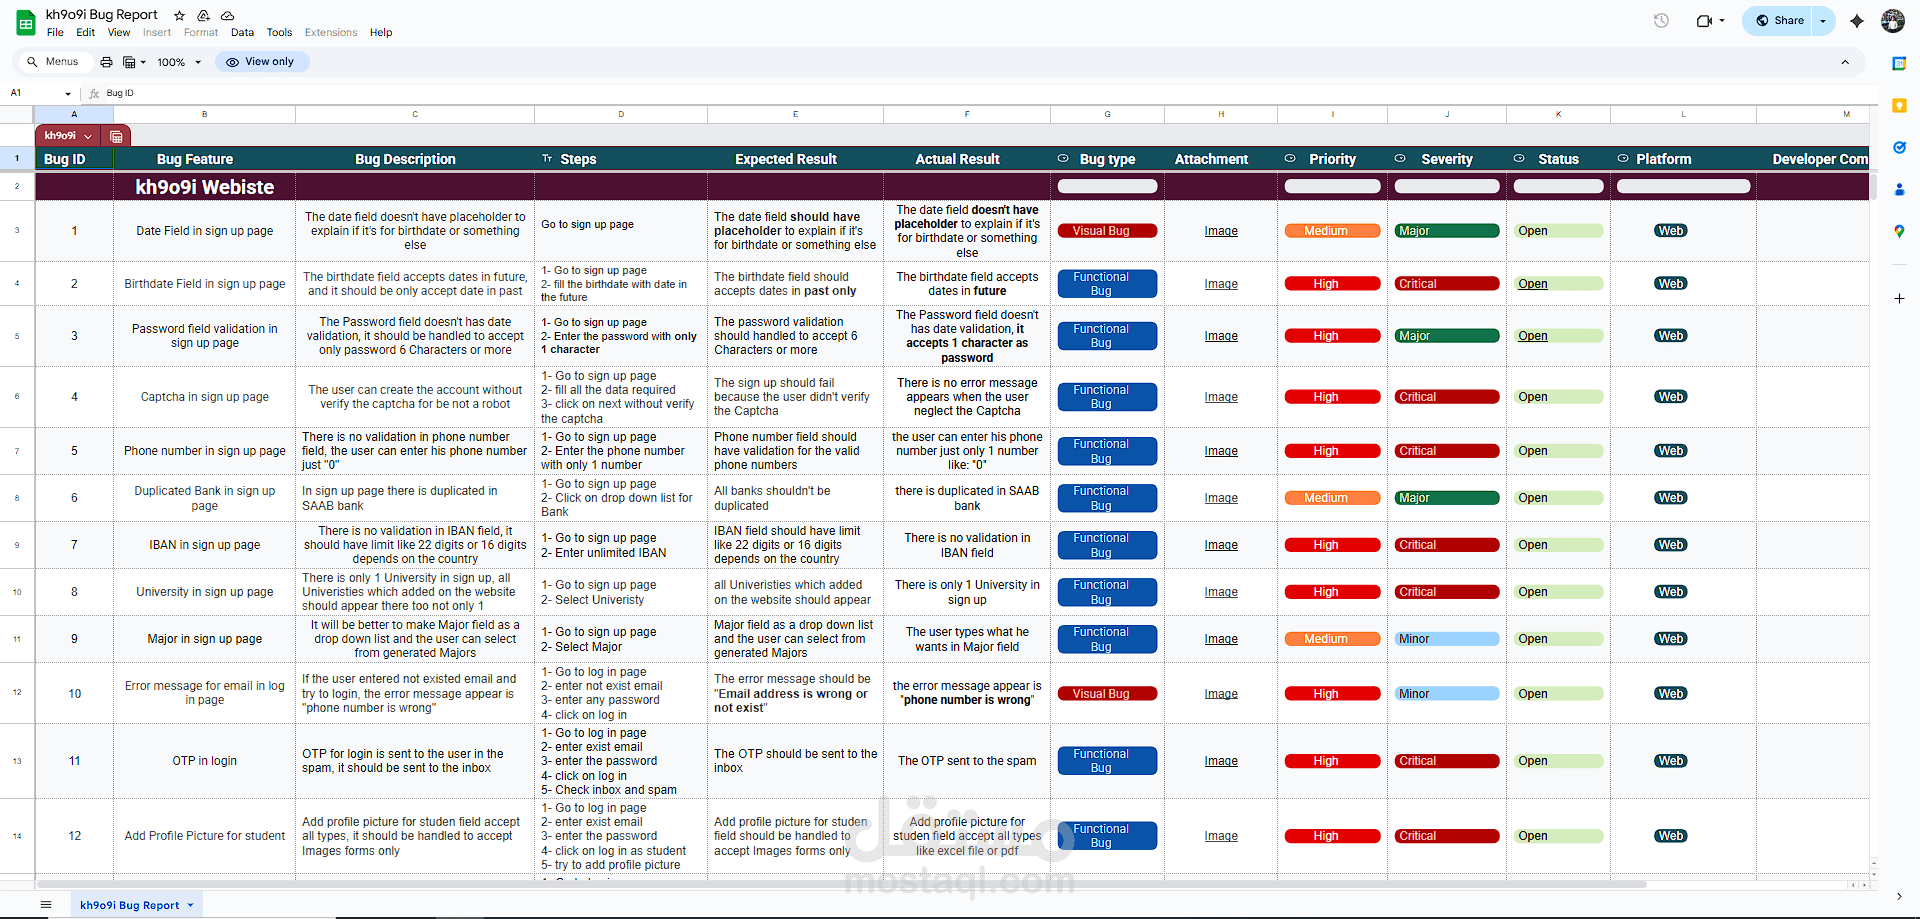This screenshot has width=1920, height=919.
Task: Open the Gemini sparkle assistant icon
Action: pos(1857,20)
